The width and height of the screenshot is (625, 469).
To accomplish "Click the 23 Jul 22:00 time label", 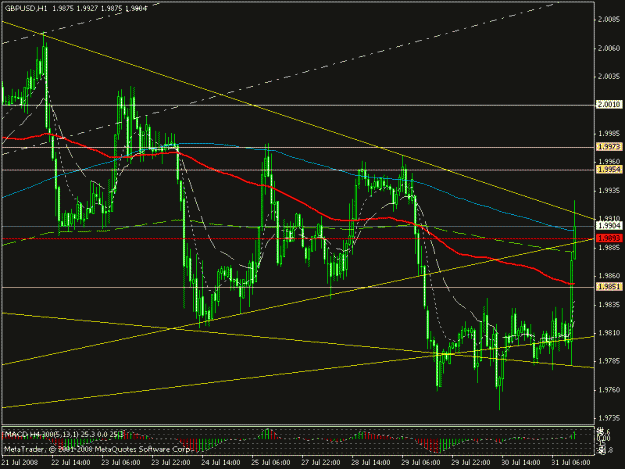I will (171, 463).
